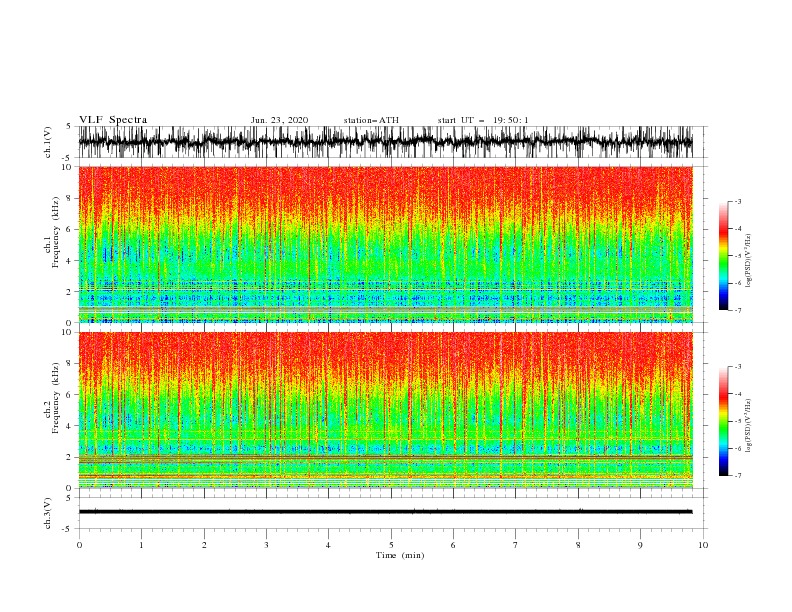Click the "VLF Spectra" title text
Screen dimensions: 792x612
pos(113,120)
